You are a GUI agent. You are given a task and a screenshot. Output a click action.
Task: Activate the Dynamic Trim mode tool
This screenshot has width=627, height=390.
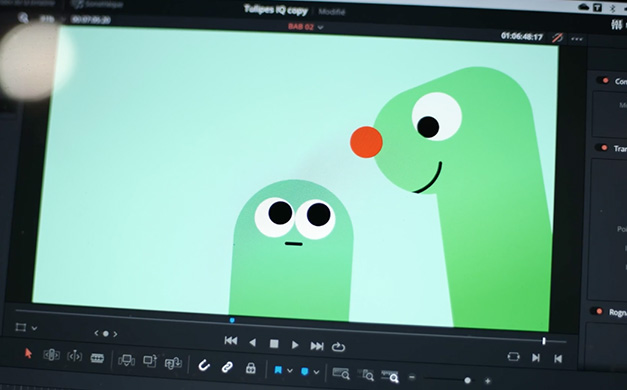tap(75, 356)
